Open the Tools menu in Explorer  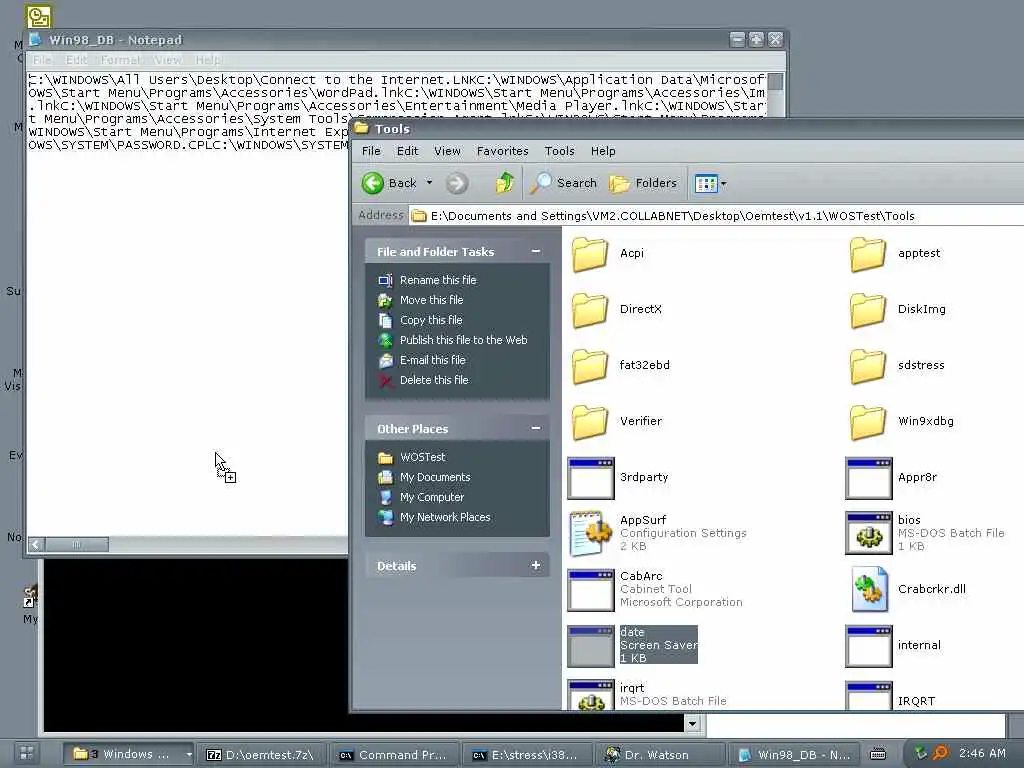(560, 151)
